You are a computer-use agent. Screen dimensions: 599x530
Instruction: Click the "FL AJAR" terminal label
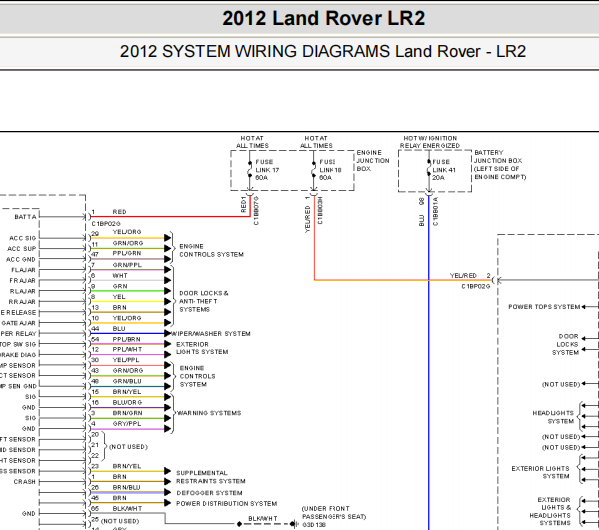(23, 270)
